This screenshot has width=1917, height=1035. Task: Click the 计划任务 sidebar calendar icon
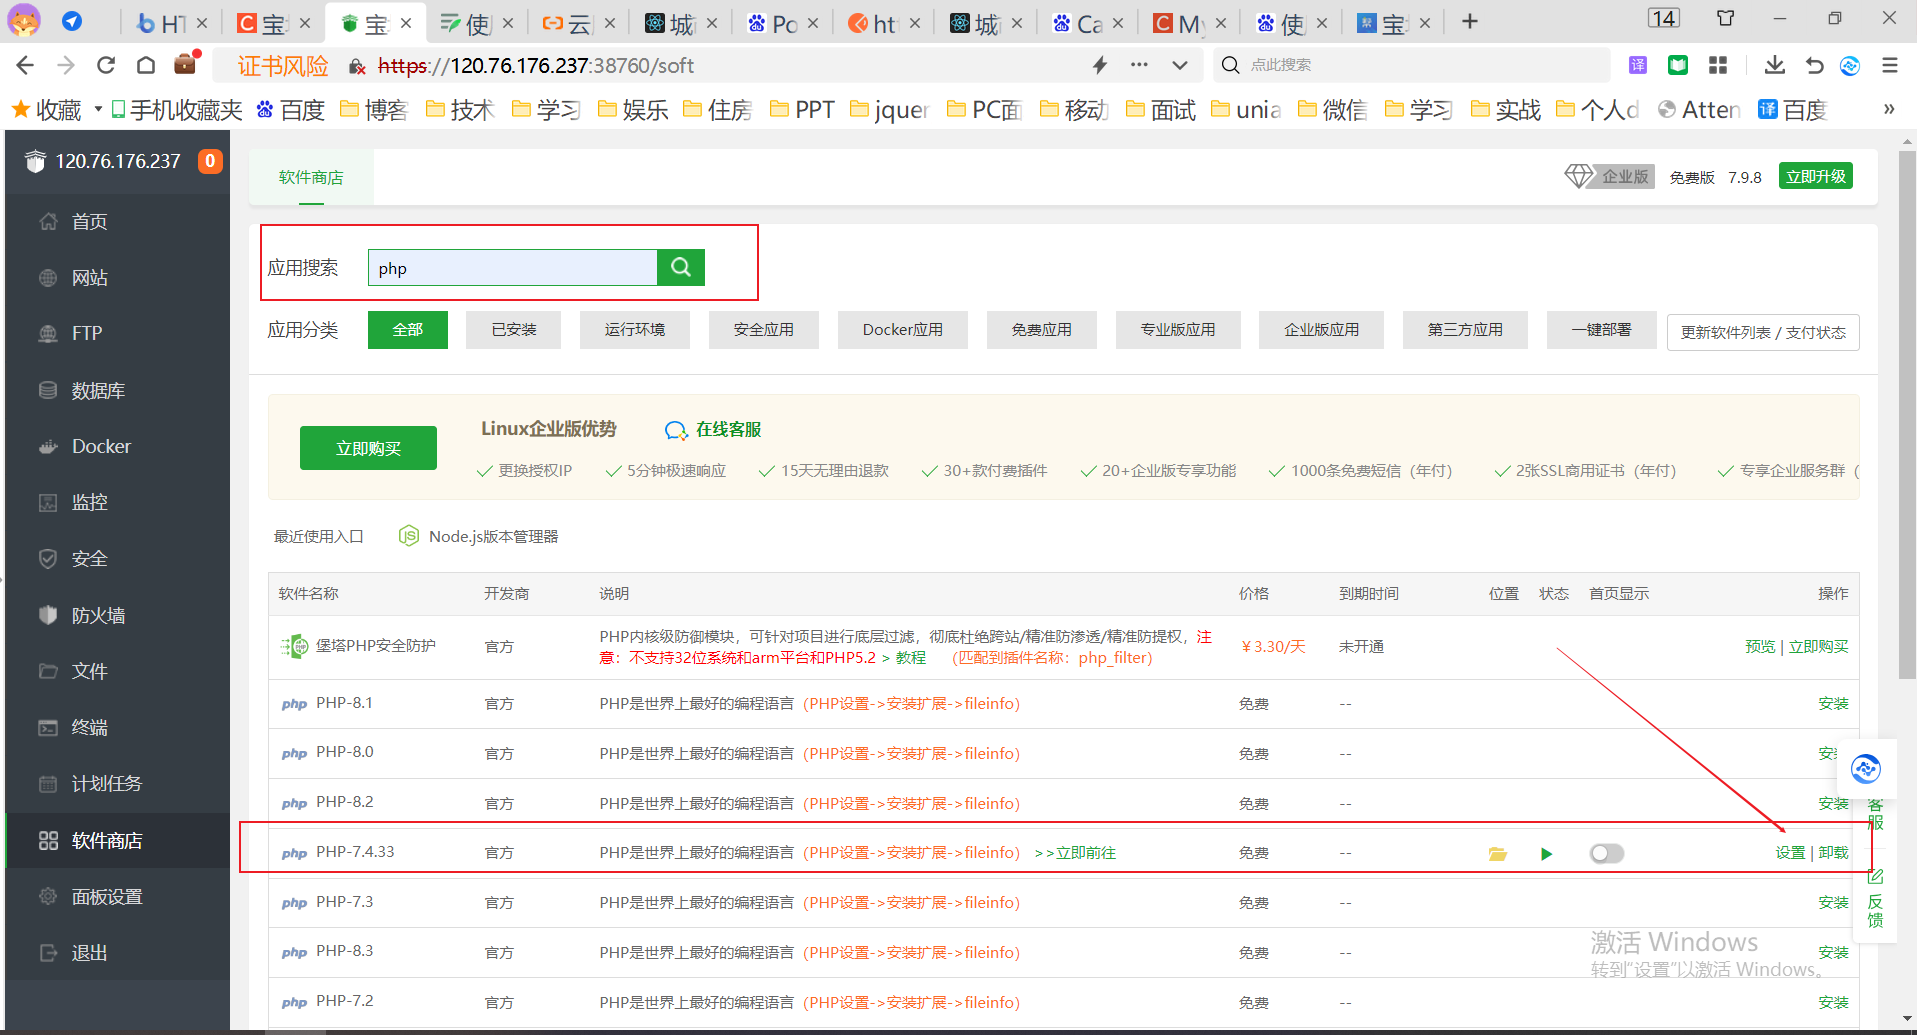tap(48, 783)
